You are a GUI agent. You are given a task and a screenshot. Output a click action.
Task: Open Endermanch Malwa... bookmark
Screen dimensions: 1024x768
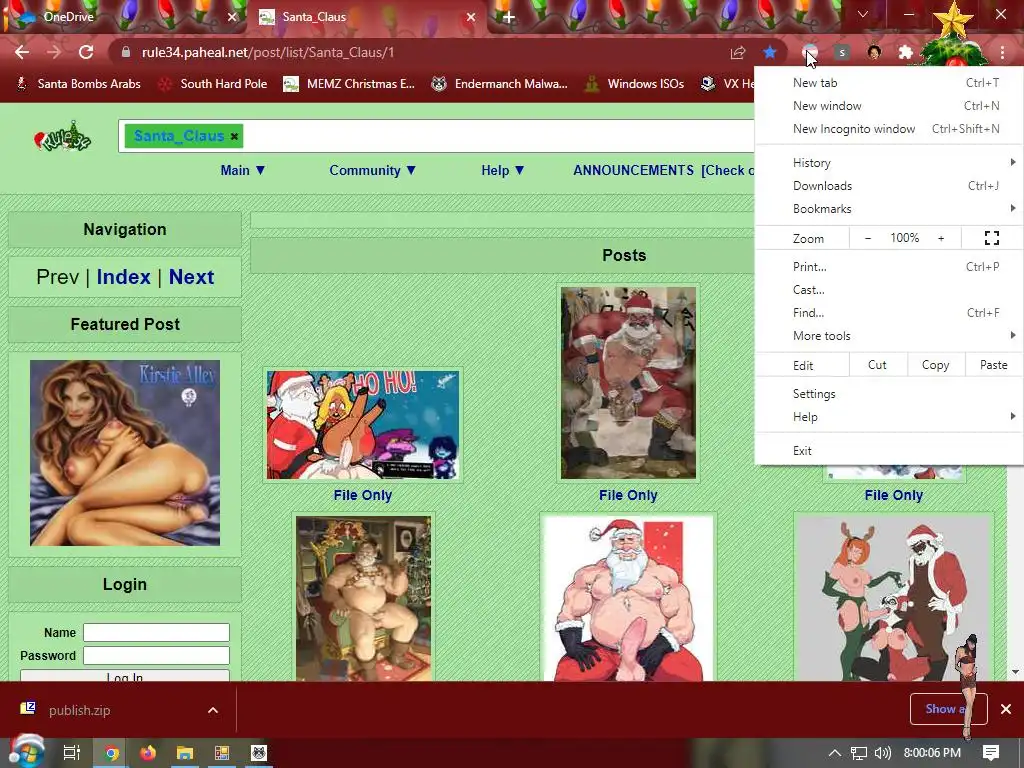coord(500,84)
